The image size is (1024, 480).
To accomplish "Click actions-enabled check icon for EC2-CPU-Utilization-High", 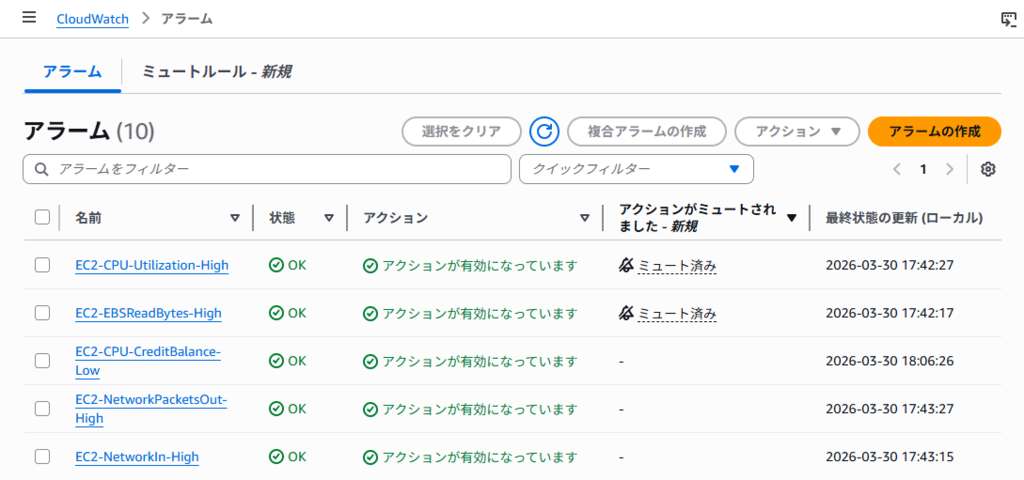I will (x=370, y=266).
